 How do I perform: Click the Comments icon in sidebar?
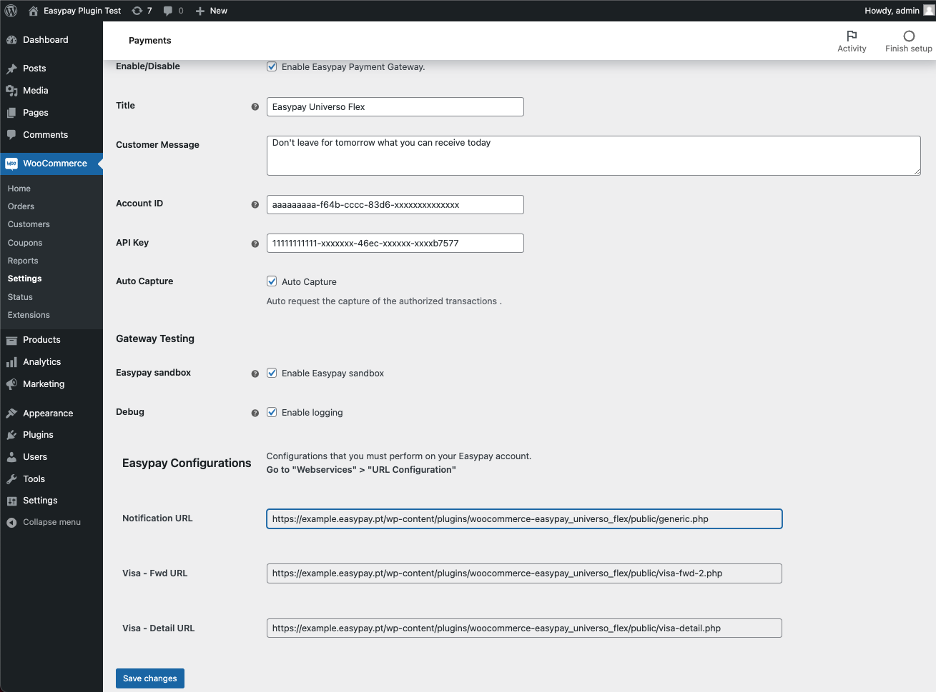coord(11,135)
